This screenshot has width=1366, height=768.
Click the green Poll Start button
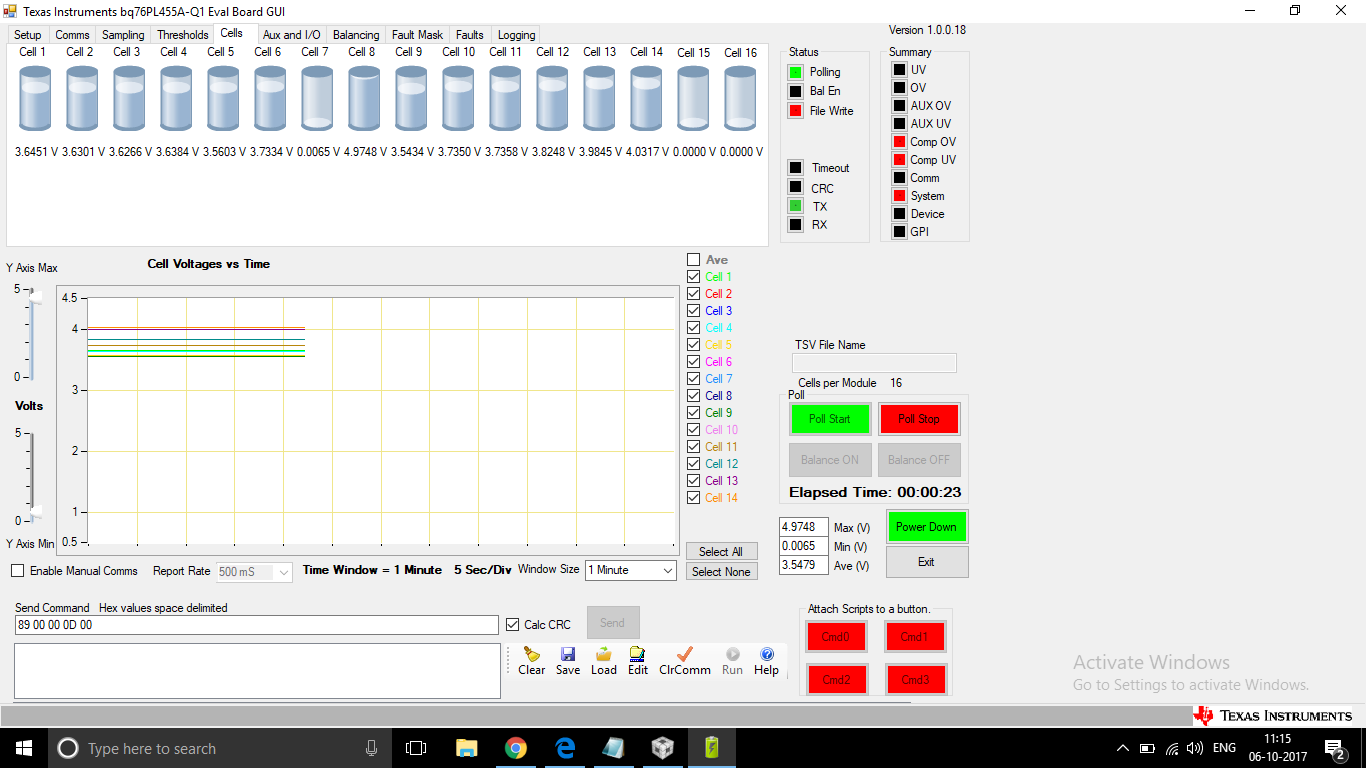click(830, 419)
